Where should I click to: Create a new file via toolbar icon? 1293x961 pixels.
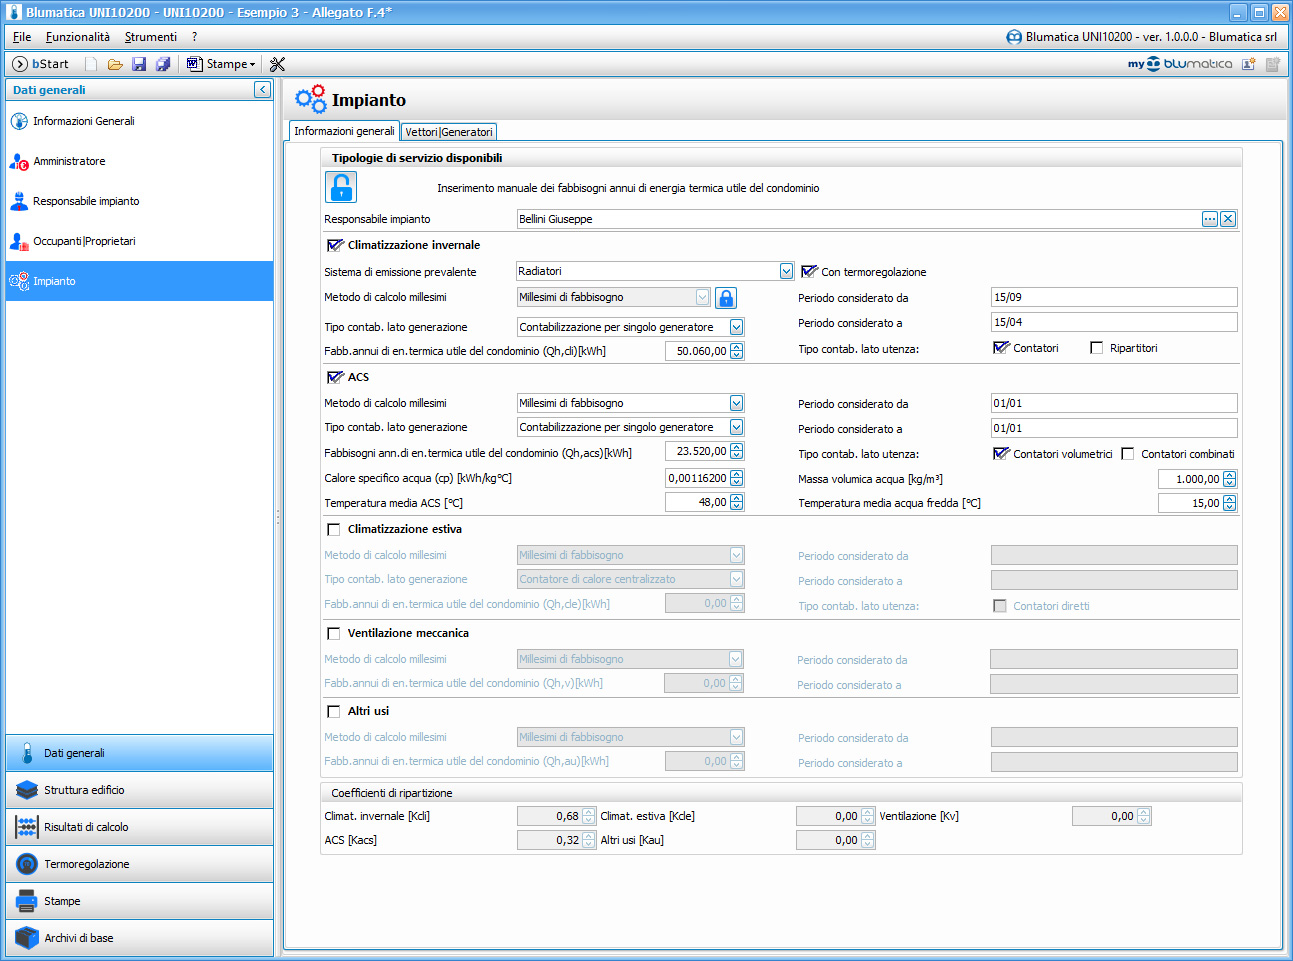point(91,64)
